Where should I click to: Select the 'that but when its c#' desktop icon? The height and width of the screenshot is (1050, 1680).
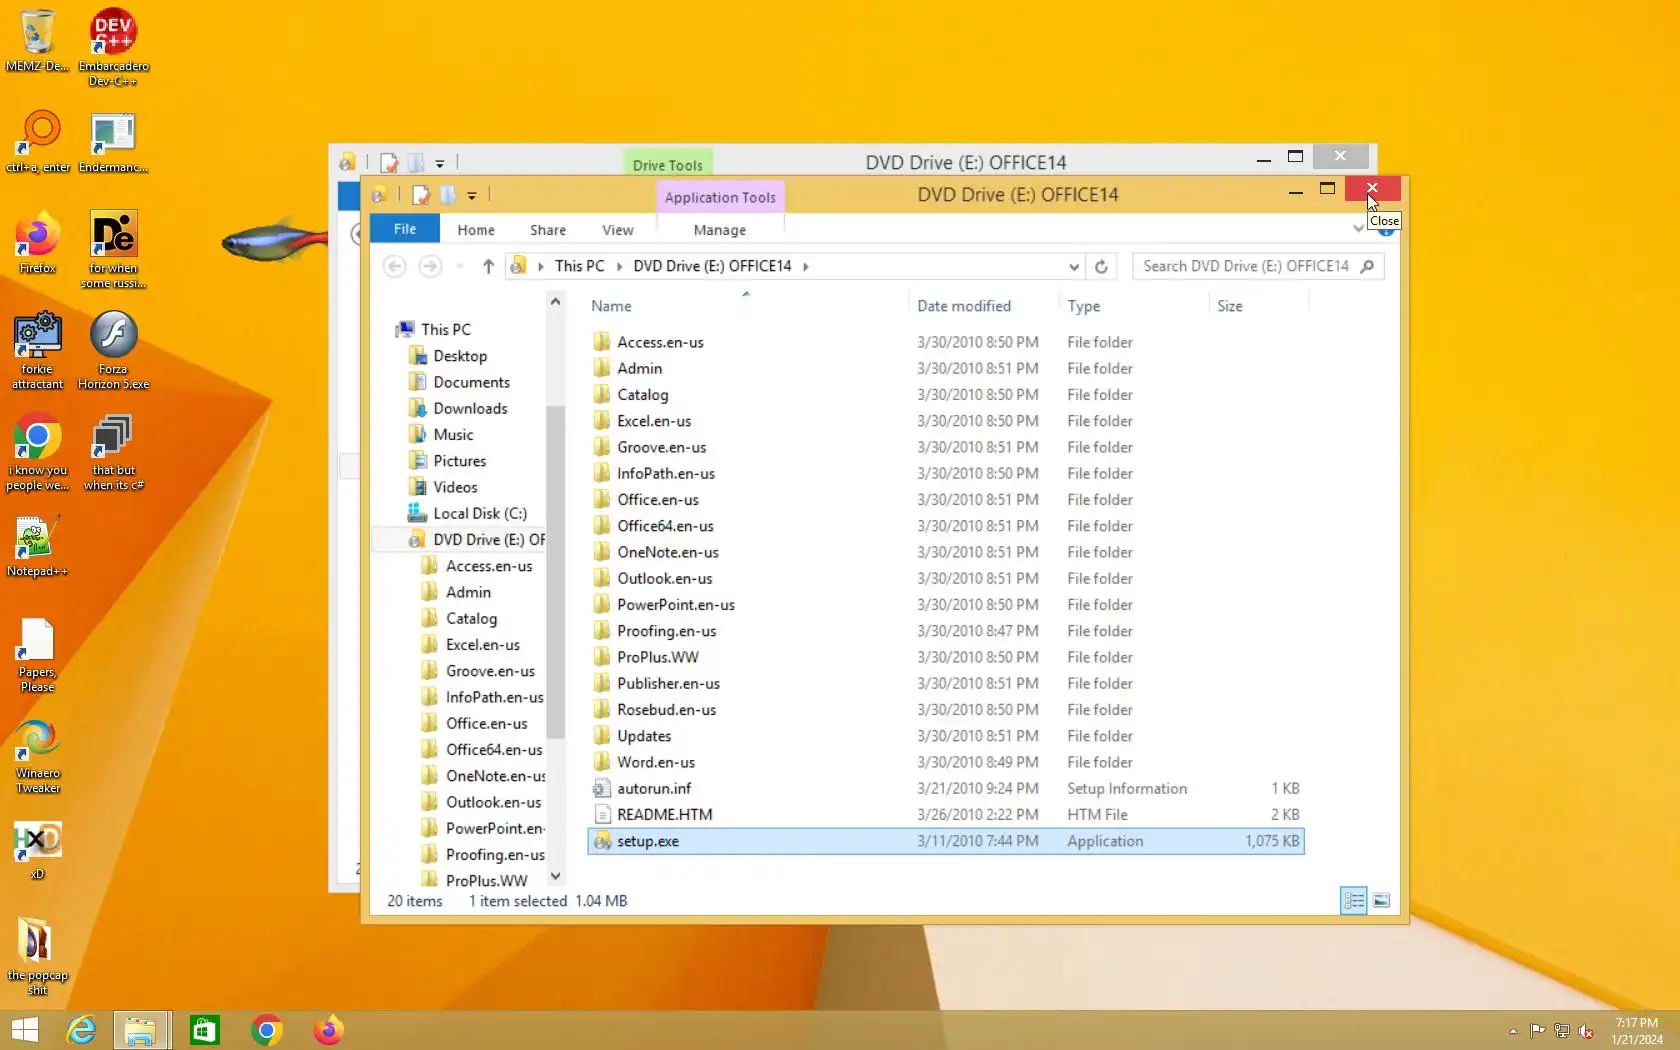point(113,452)
